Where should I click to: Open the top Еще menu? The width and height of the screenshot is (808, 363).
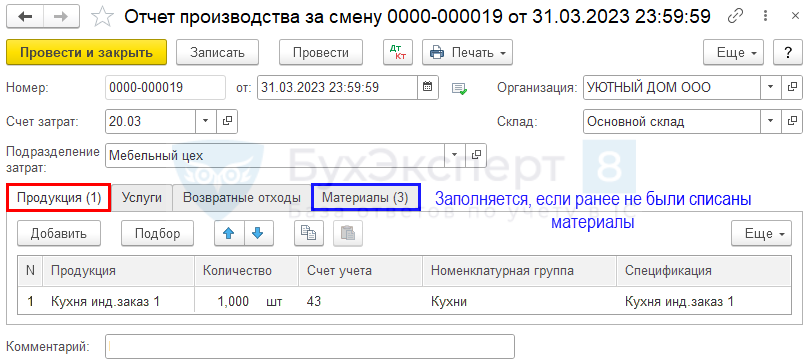pos(733,52)
